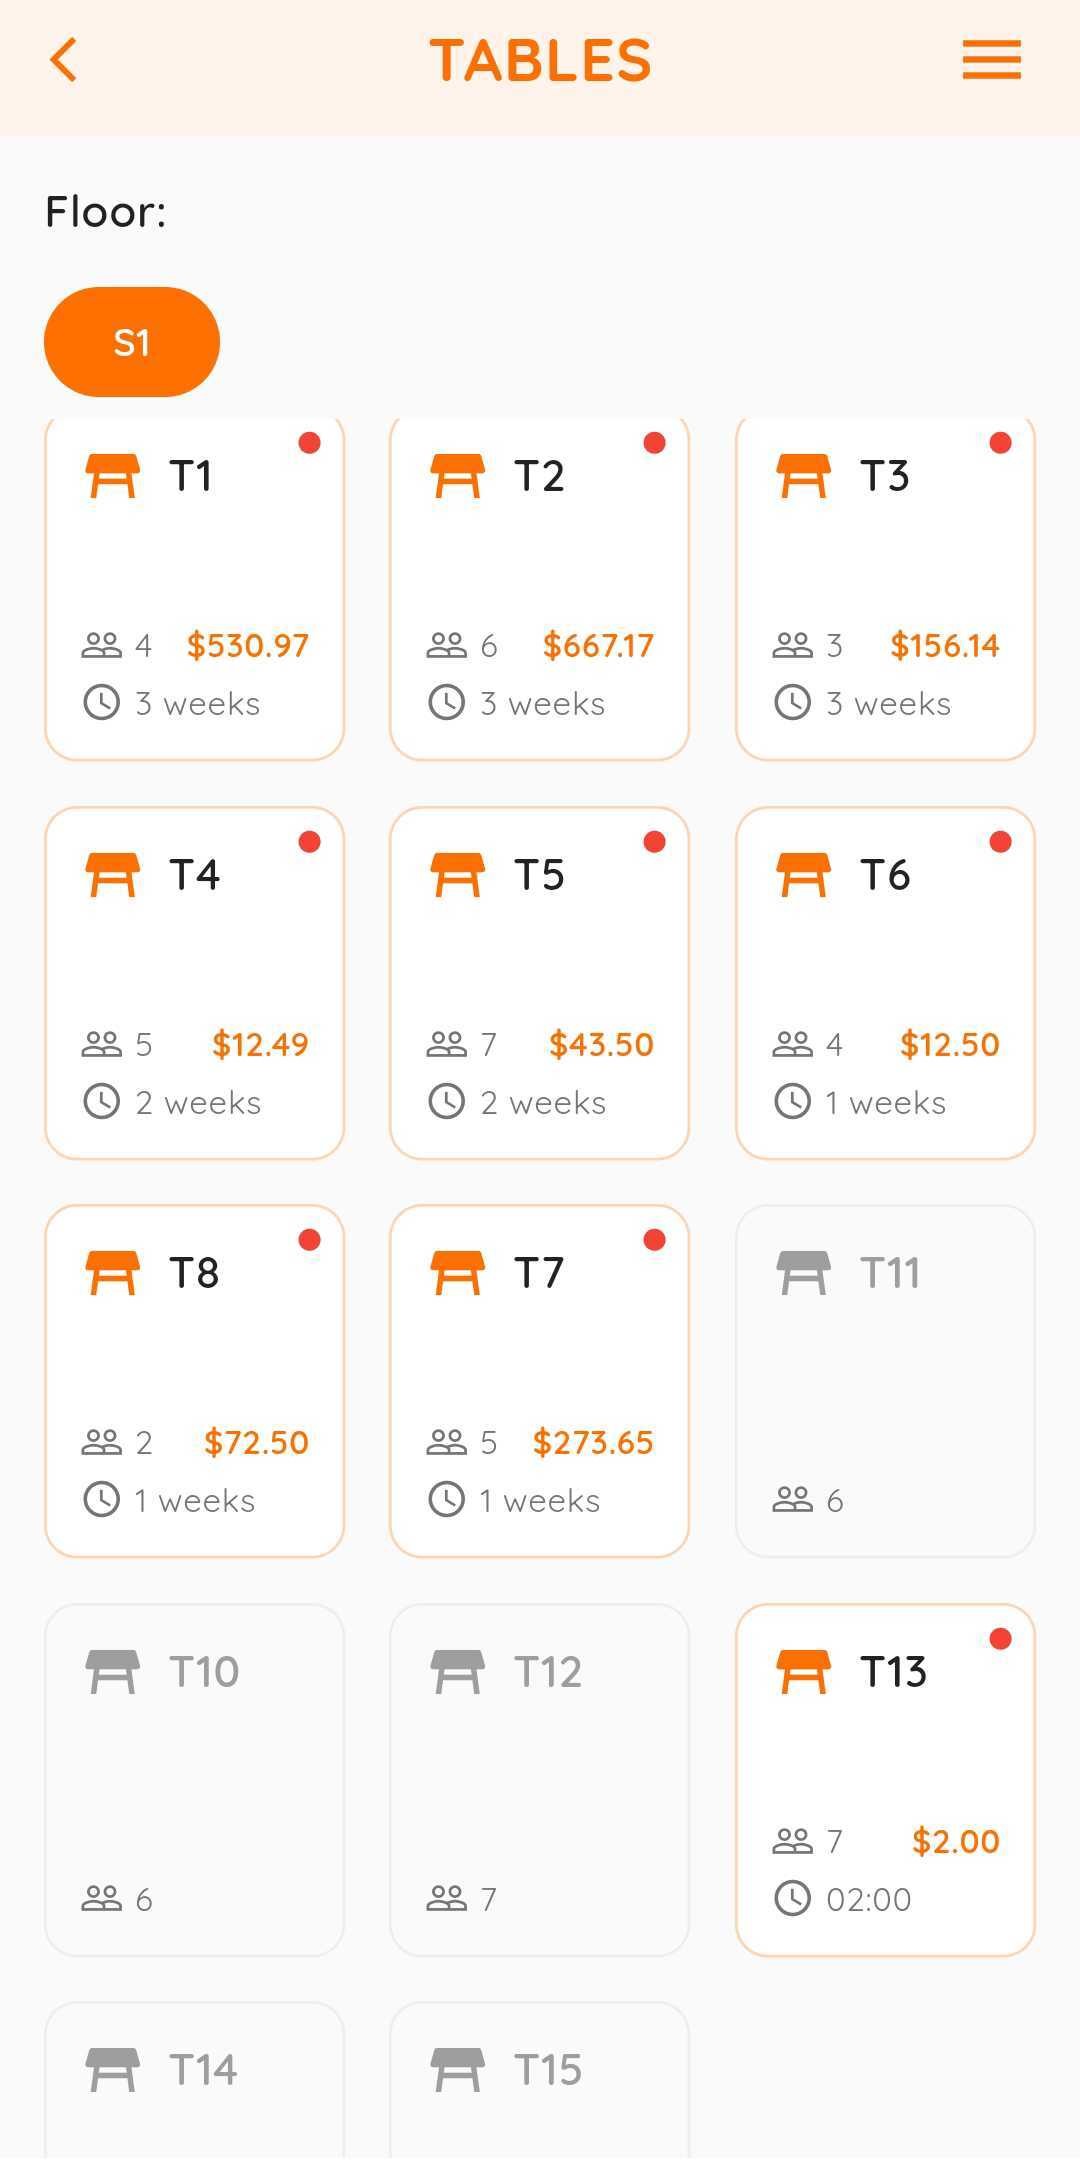This screenshot has width=1080, height=2160.
Task: Click the red status dot on T13
Action: pyautogui.click(x=1000, y=1639)
